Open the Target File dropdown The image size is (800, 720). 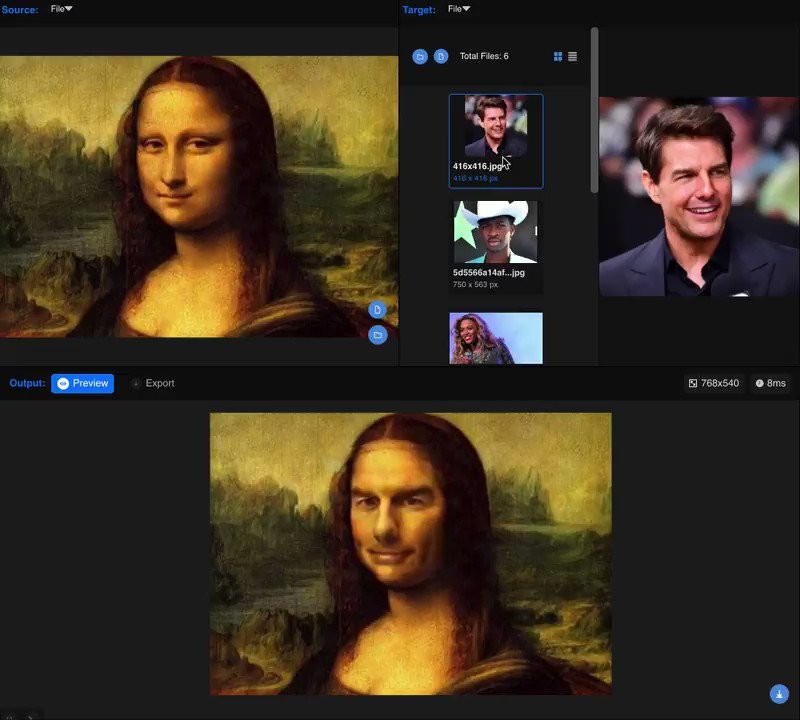(459, 9)
